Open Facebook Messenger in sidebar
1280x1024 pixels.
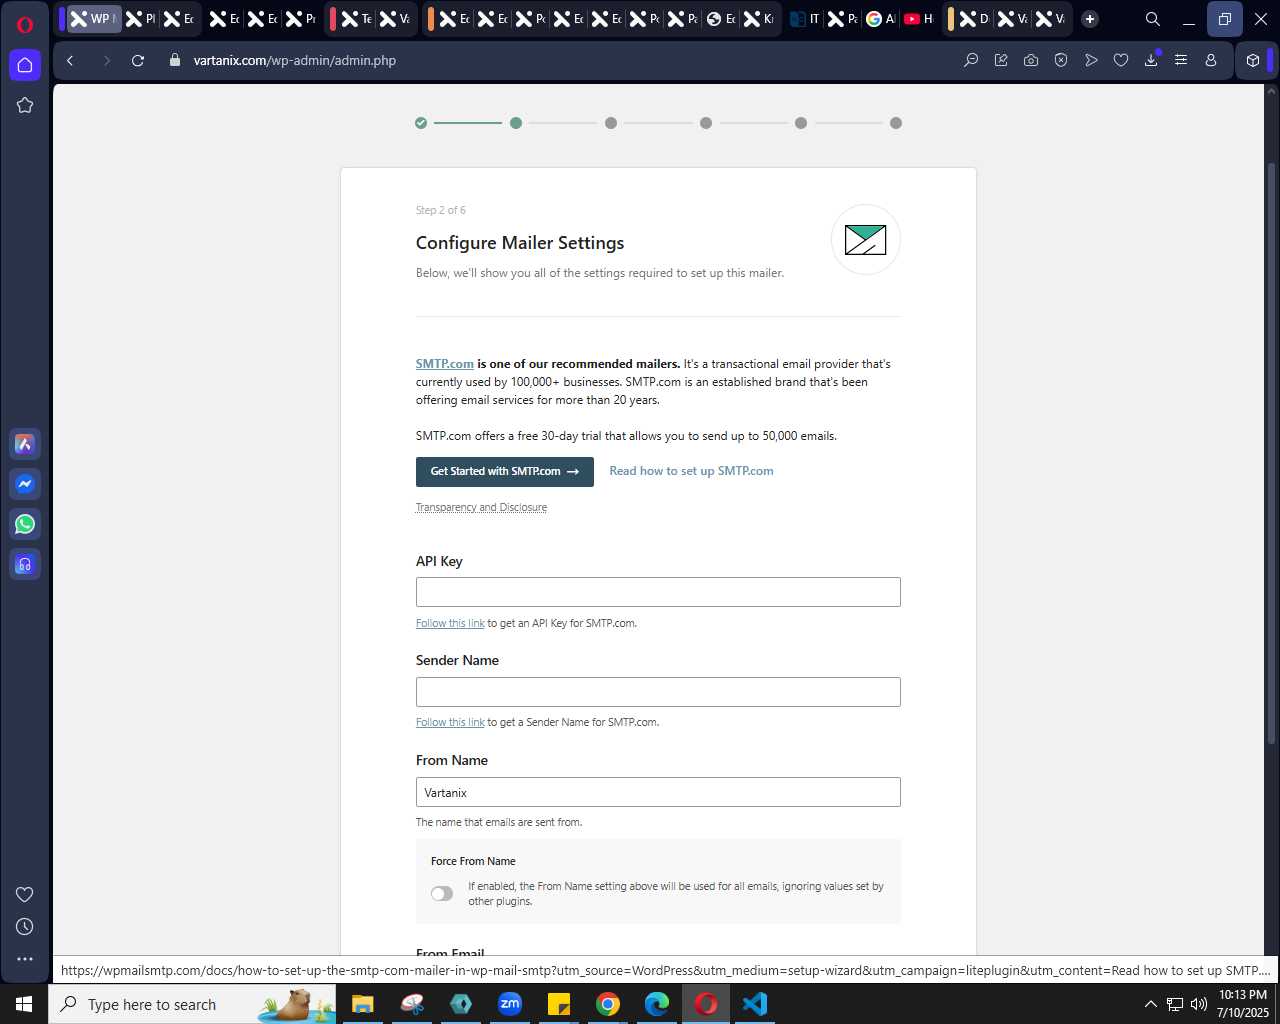point(25,484)
